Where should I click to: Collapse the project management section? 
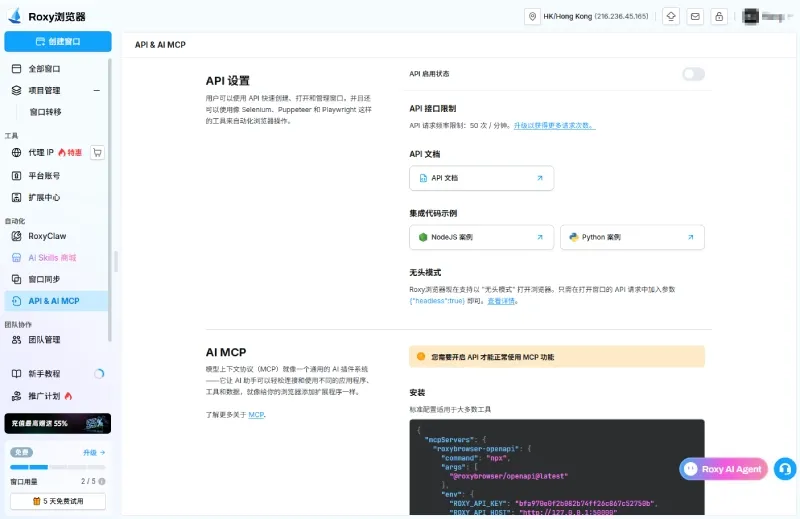tap(96, 90)
